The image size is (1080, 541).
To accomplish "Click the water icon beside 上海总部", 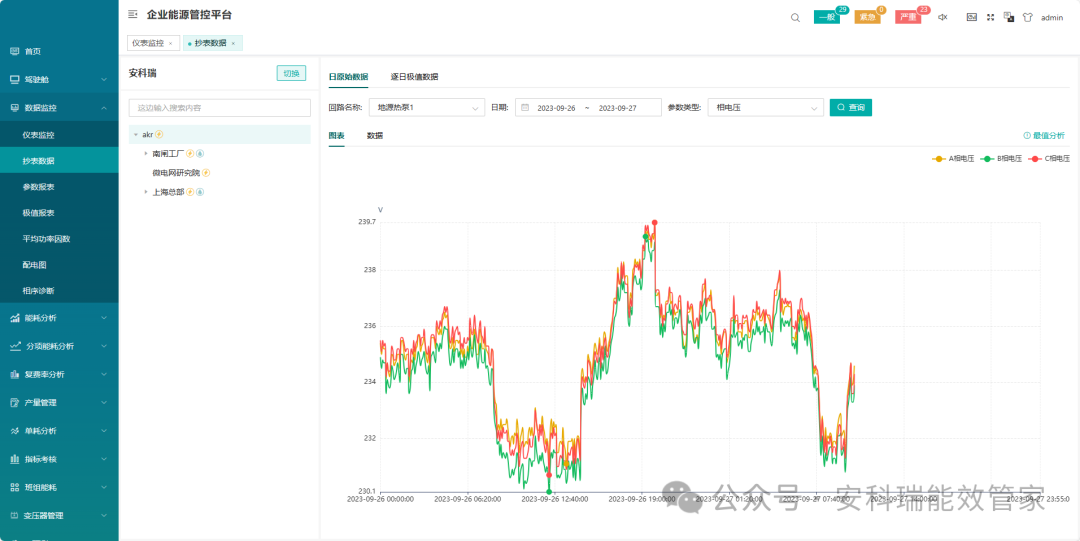I will [x=200, y=192].
